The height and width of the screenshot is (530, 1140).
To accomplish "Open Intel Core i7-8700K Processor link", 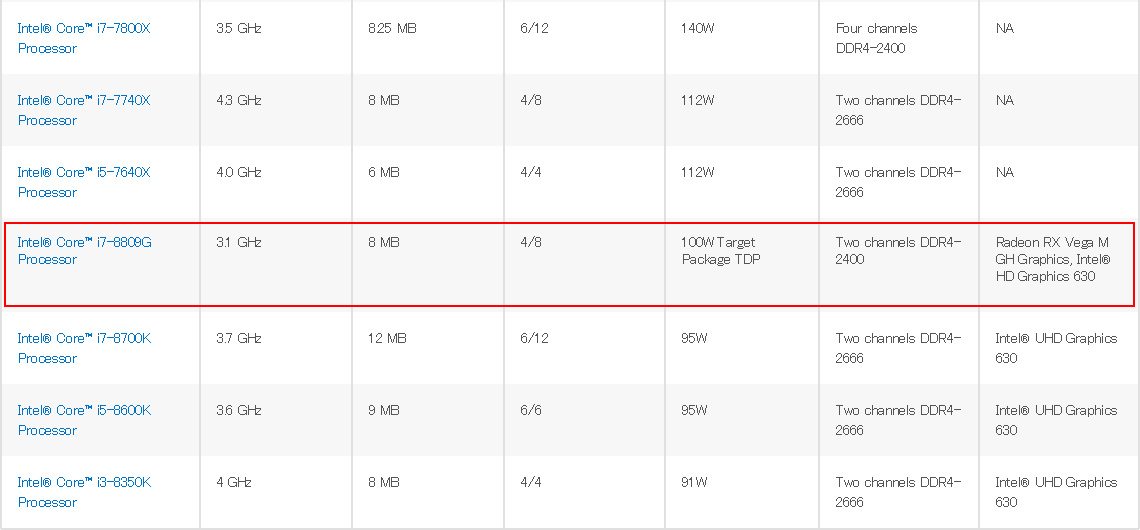I will 84,348.
